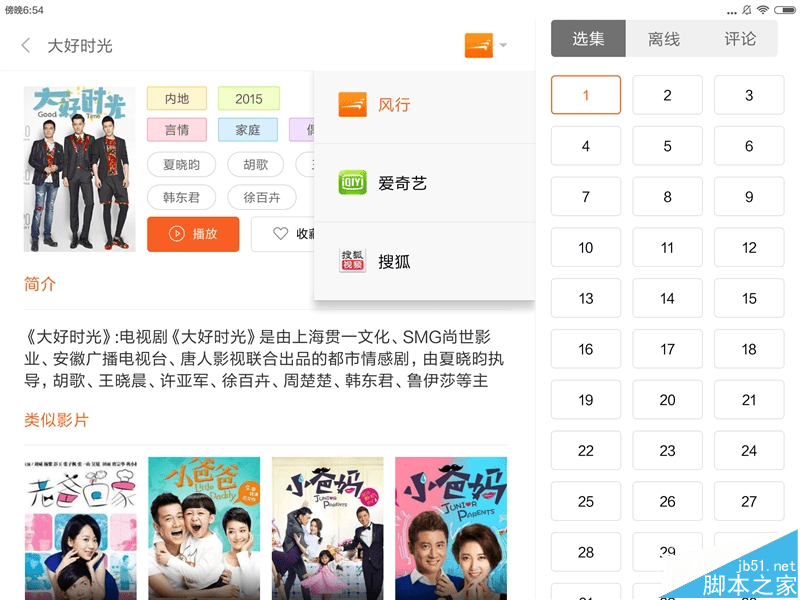The image size is (800, 600).
Task: Select the 爱奇艺 green logo icon
Action: (352, 182)
